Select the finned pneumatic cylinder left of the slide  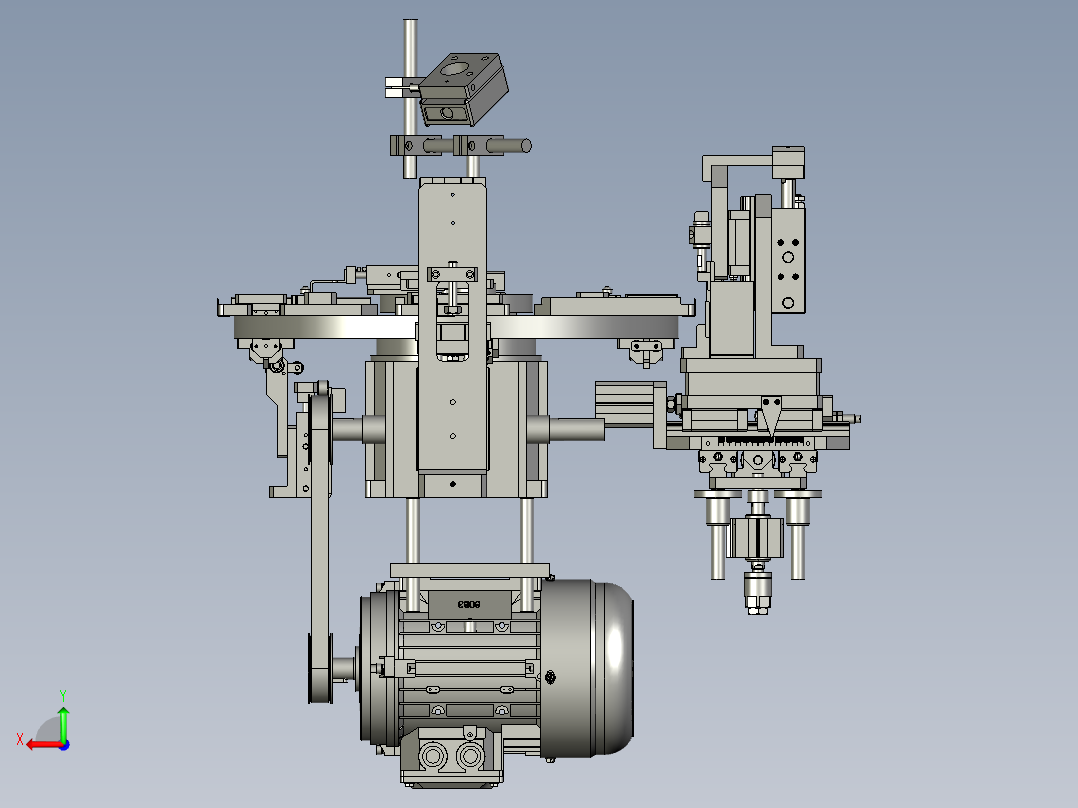coord(624,404)
